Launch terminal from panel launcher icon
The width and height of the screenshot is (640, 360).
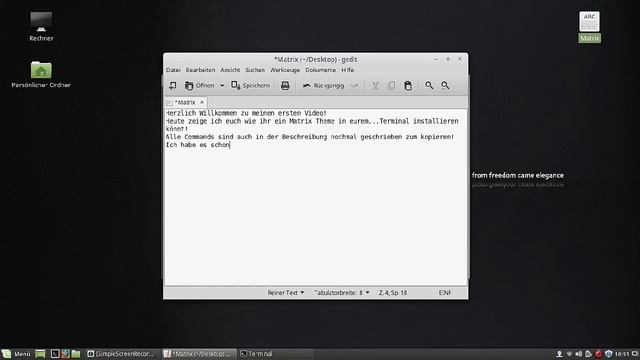coord(55,354)
